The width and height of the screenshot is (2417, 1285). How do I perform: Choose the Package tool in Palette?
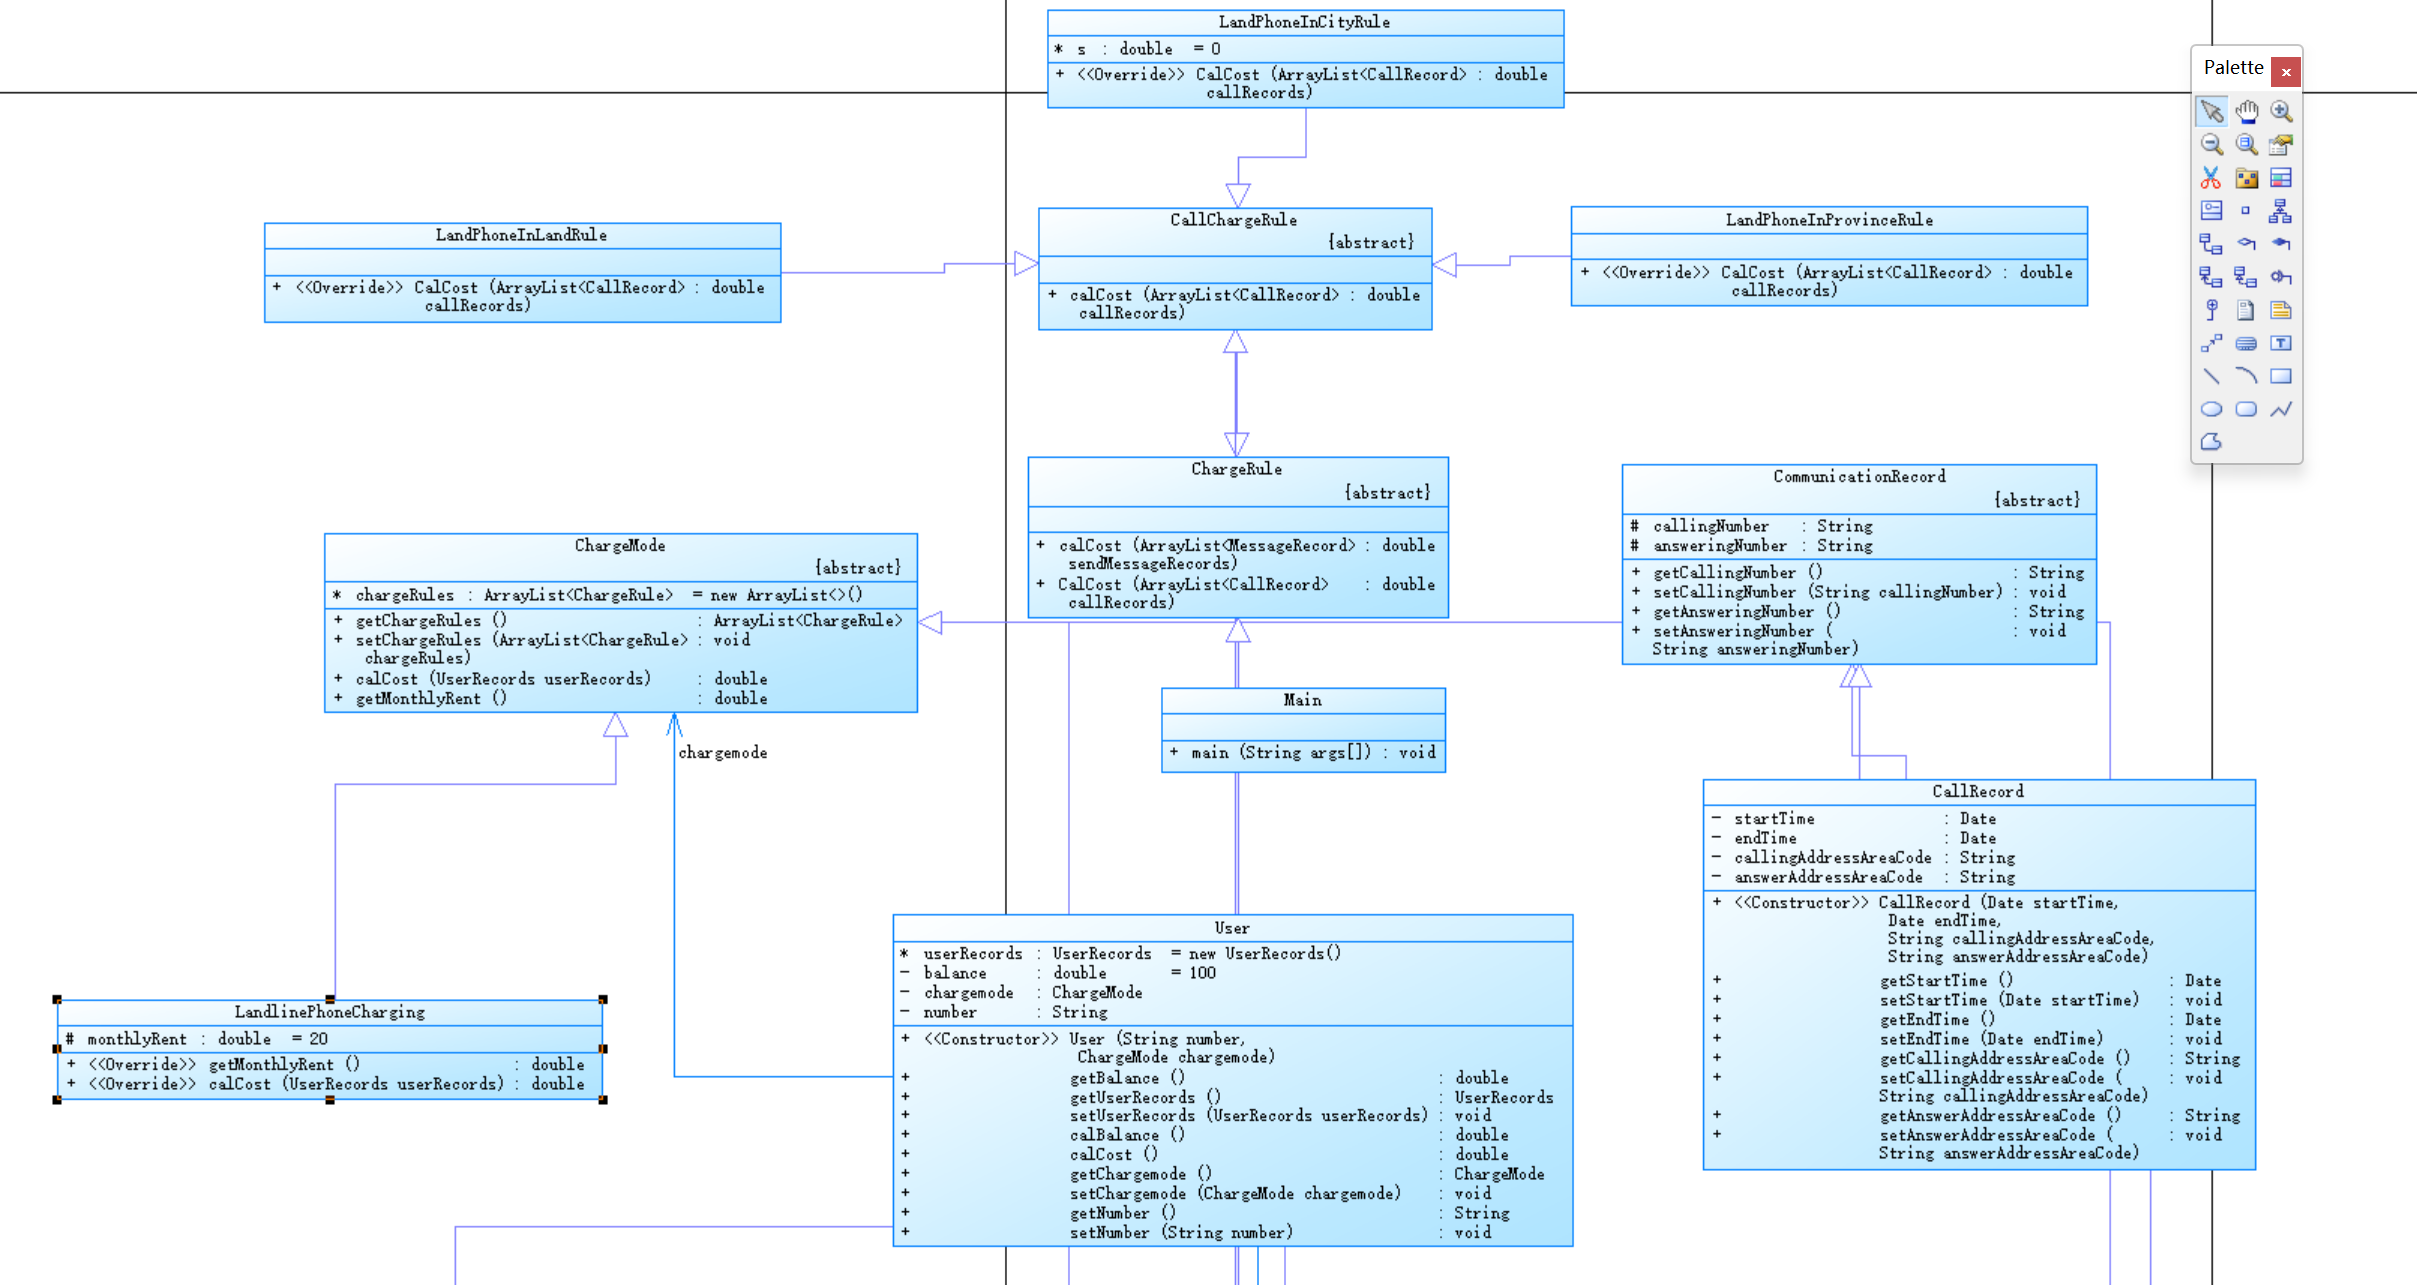2246,178
